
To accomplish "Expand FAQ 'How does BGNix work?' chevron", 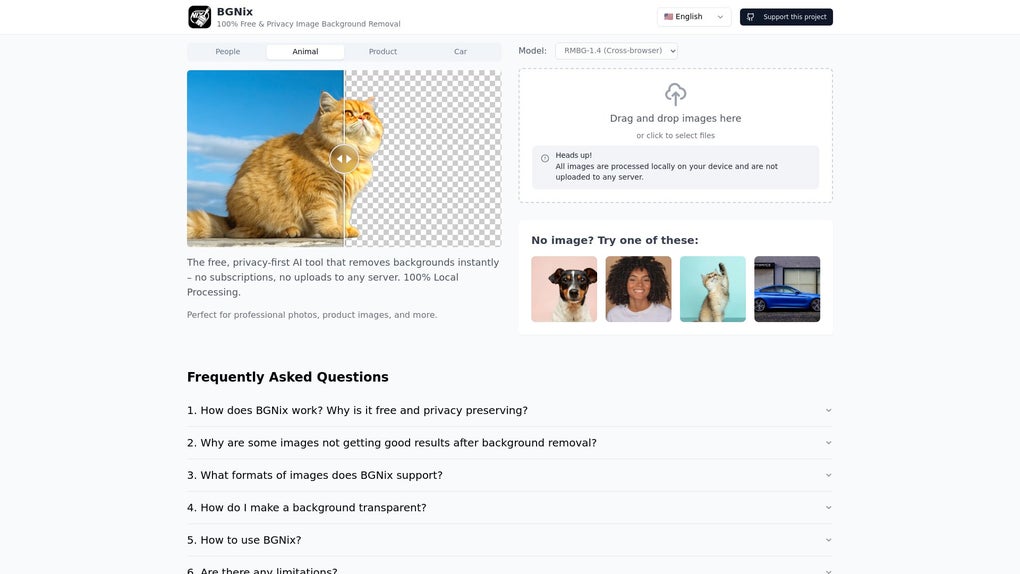I will coord(828,411).
